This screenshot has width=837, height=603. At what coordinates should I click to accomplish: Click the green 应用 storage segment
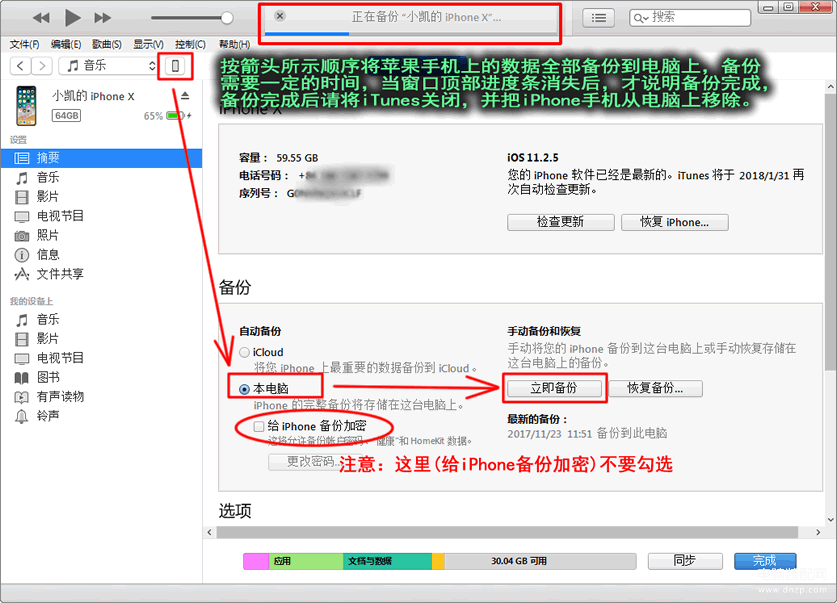click(x=305, y=561)
